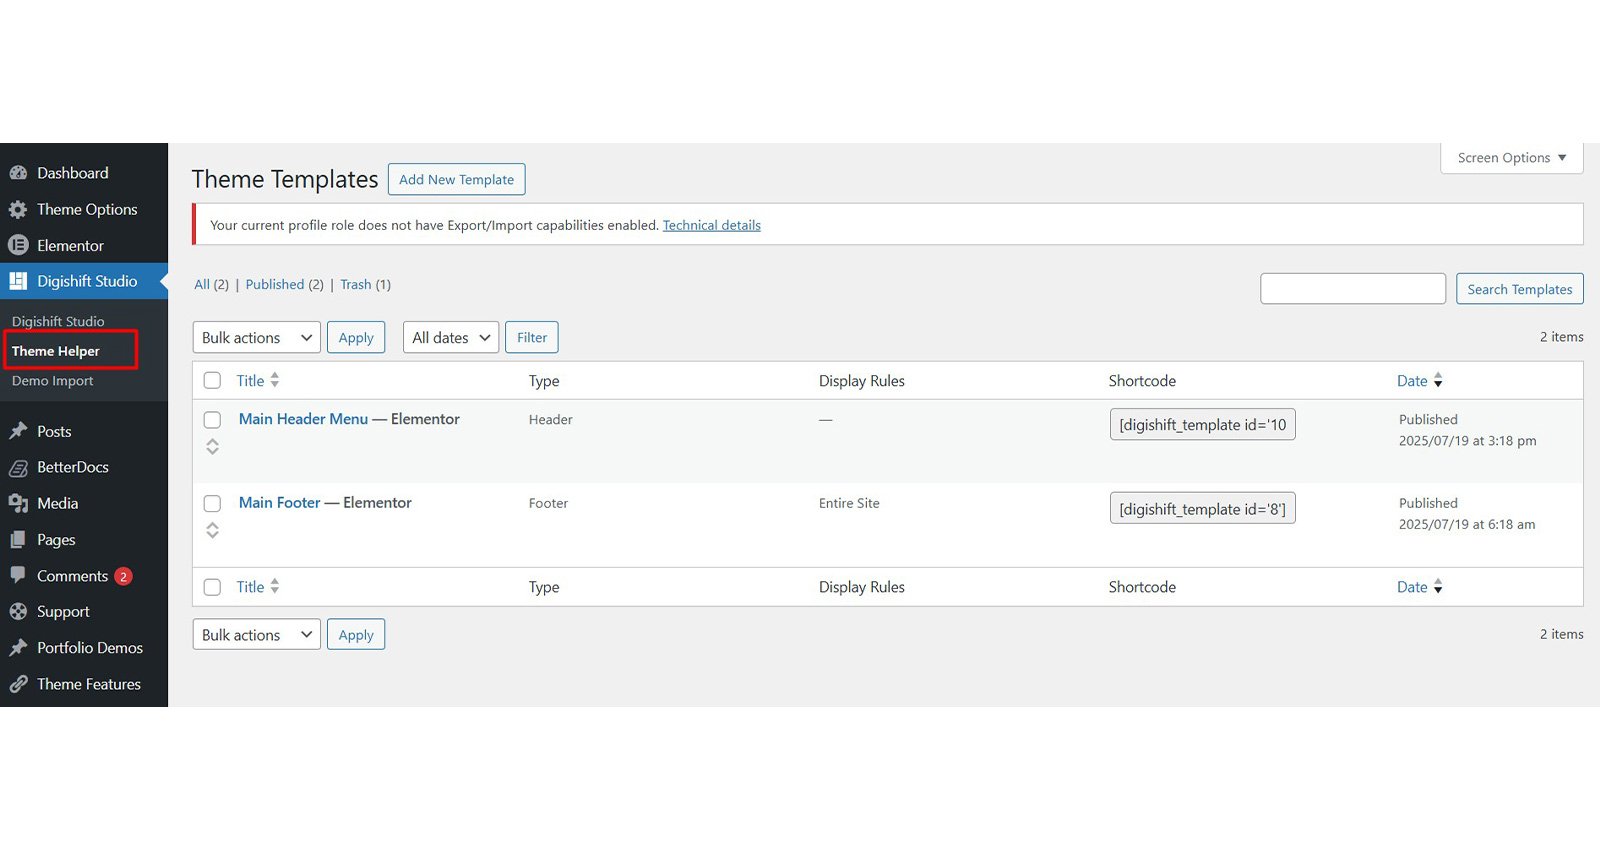Click the BetterDocs icon in sidebar
The width and height of the screenshot is (1600, 850).
point(18,467)
